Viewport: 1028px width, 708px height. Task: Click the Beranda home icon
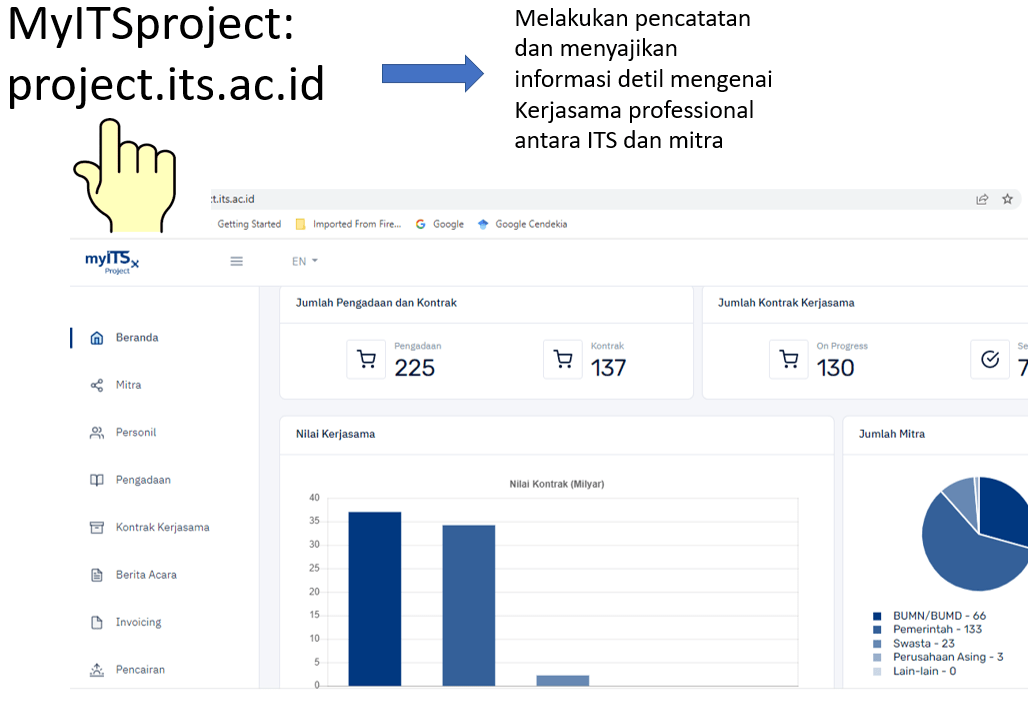pos(96,338)
